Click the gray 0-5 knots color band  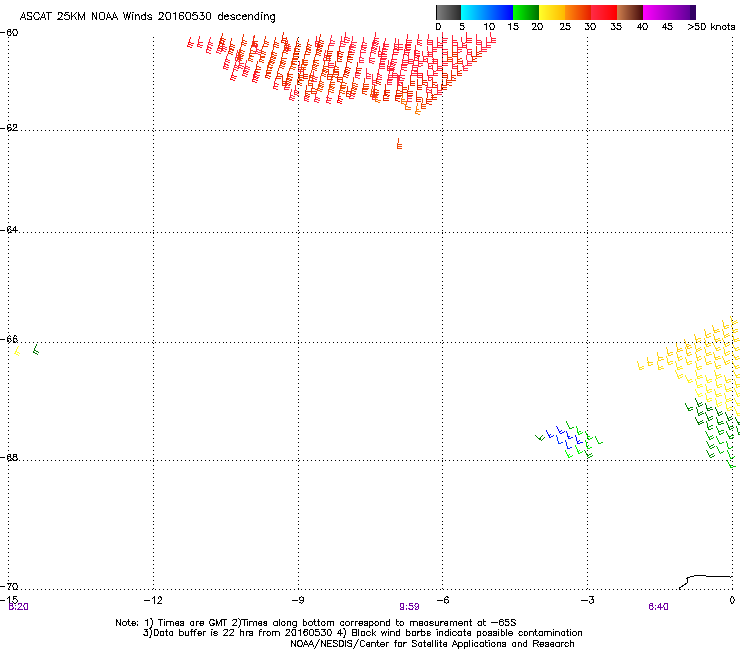click(x=448, y=12)
